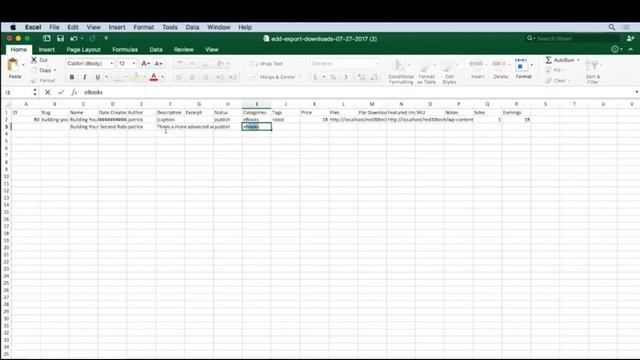The image size is (640, 360).
Task: Open the Insert ribbon tab
Action: (47, 49)
